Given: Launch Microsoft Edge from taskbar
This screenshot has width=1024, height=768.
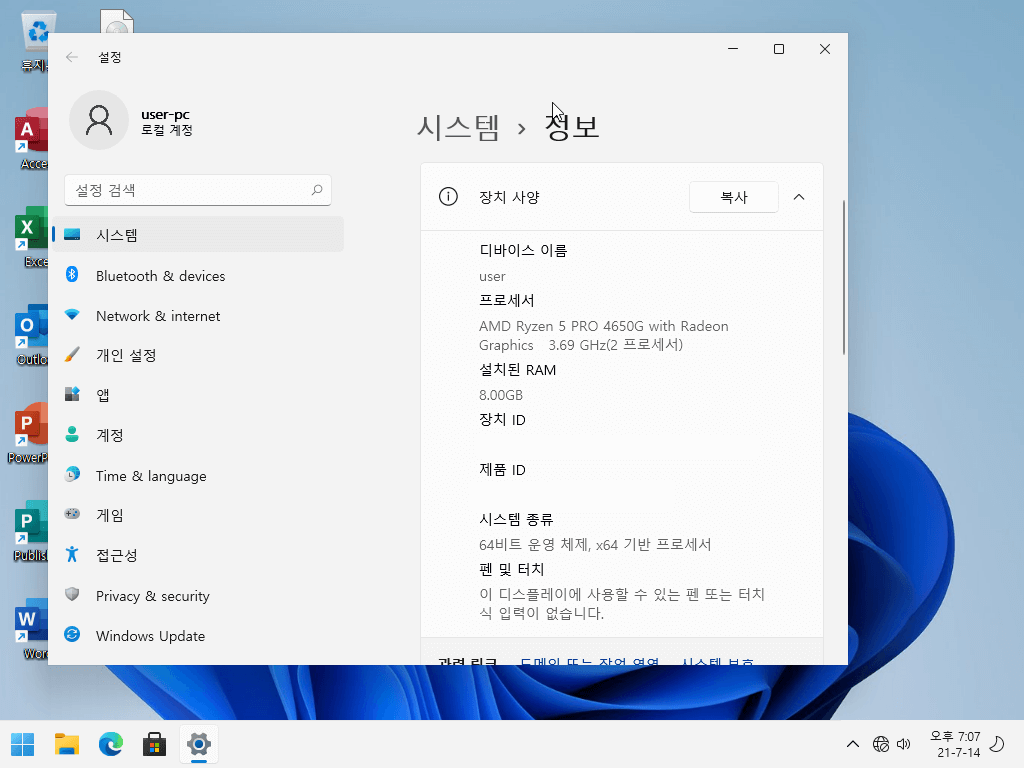Looking at the screenshot, I should point(110,744).
